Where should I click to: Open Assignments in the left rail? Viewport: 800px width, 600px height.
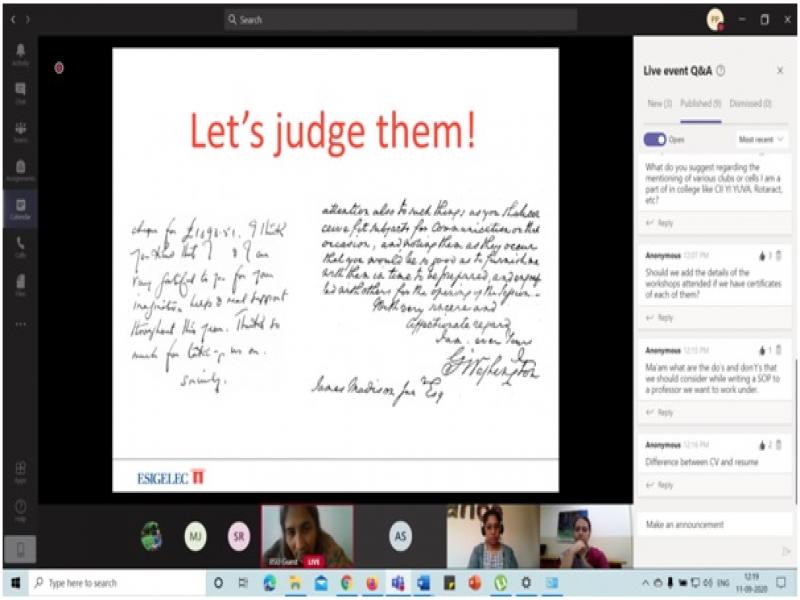[20, 170]
